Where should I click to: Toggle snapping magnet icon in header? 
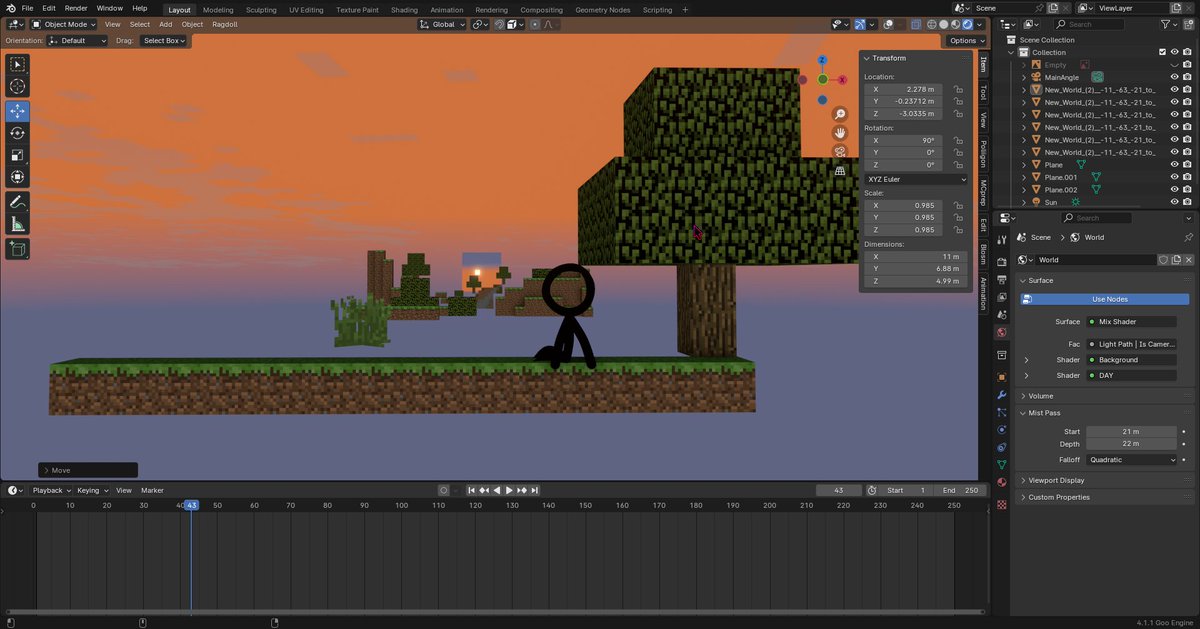pos(499,24)
